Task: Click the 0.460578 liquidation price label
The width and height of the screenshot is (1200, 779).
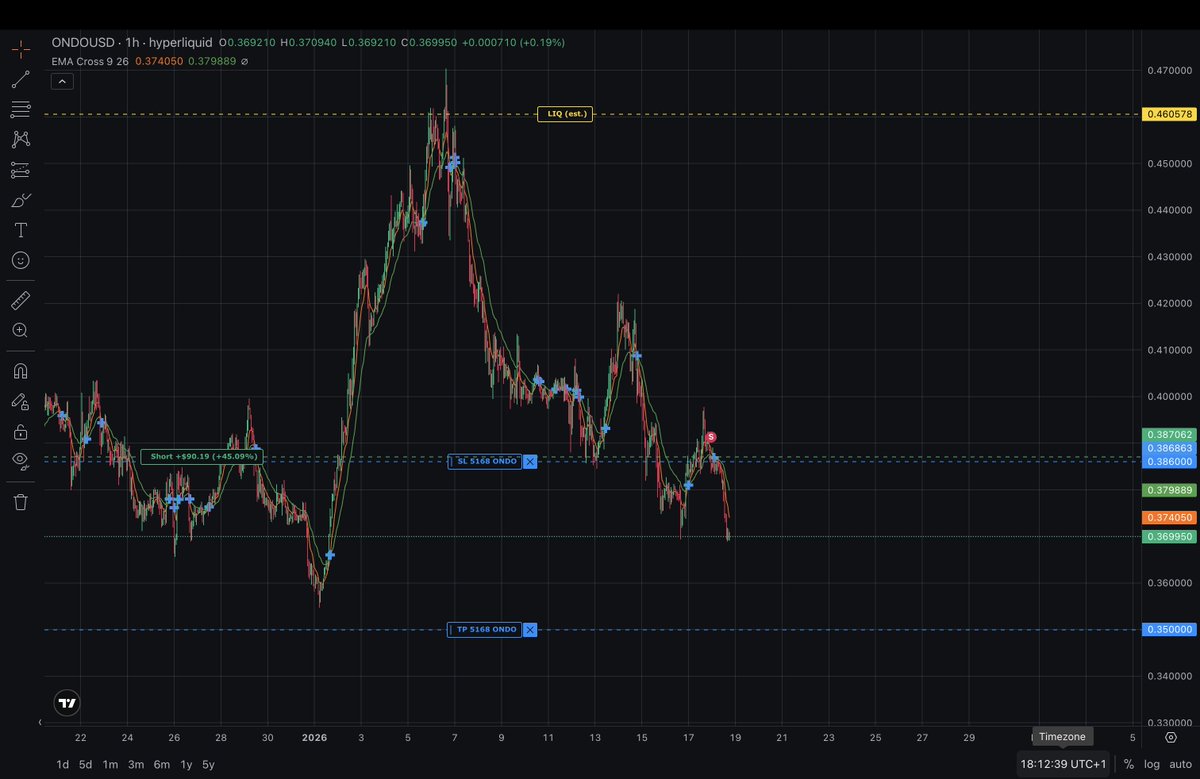Action: (1168, 115)
